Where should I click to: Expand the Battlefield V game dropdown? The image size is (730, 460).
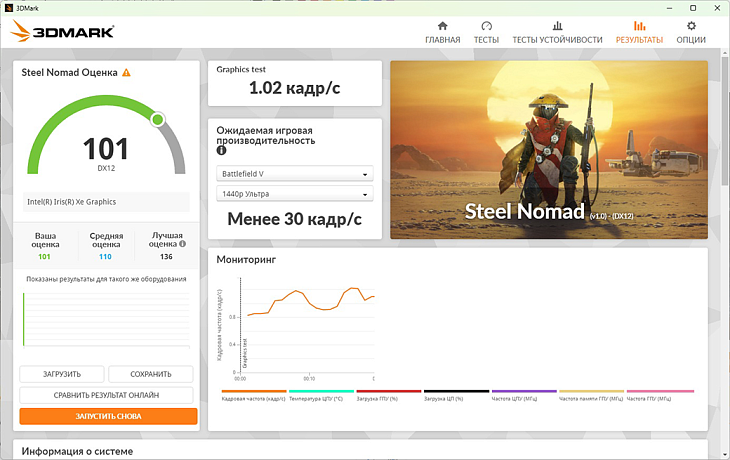294,173
